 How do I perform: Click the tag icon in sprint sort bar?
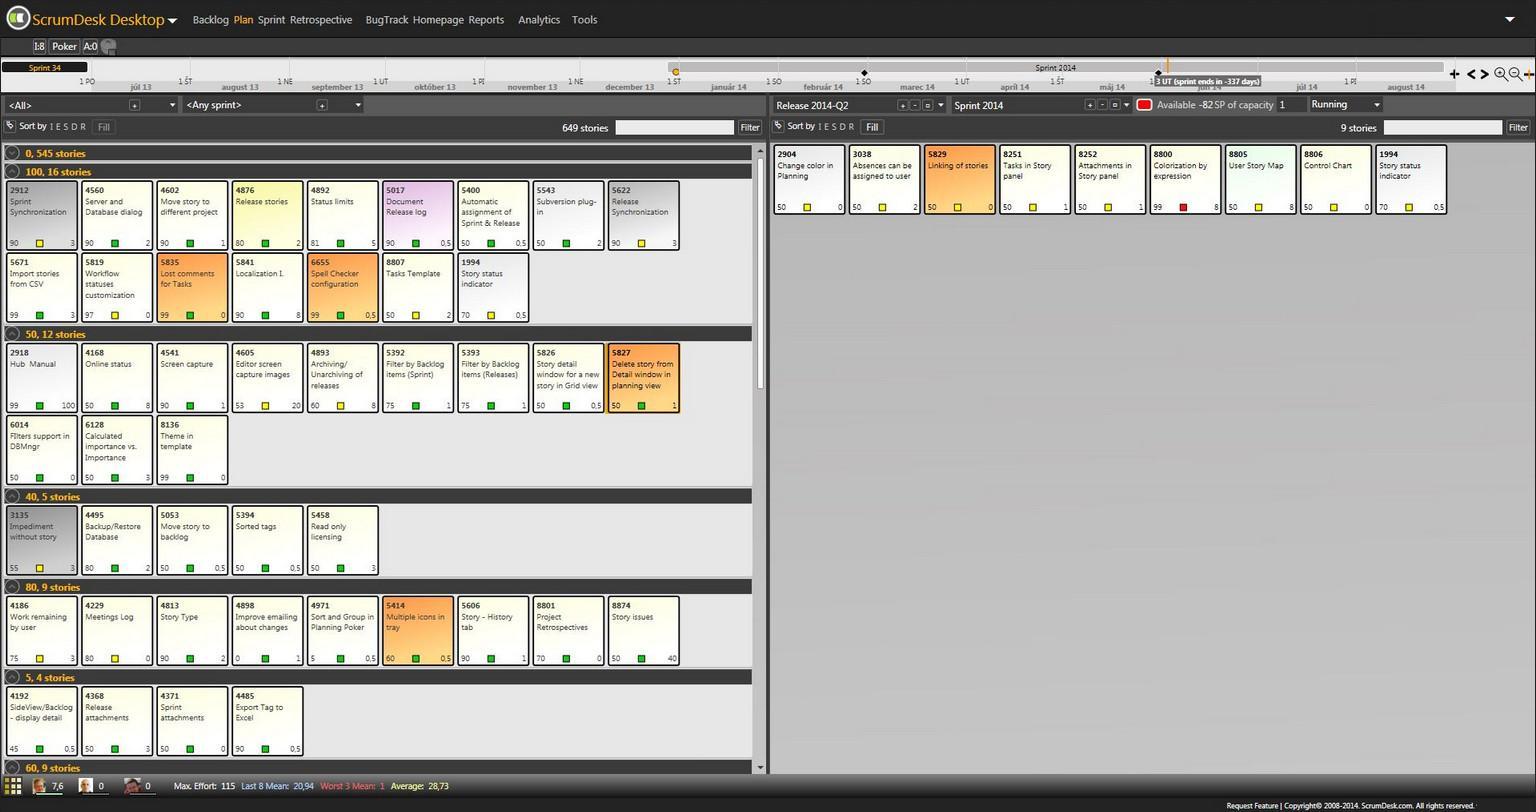[x=778, y=126]
